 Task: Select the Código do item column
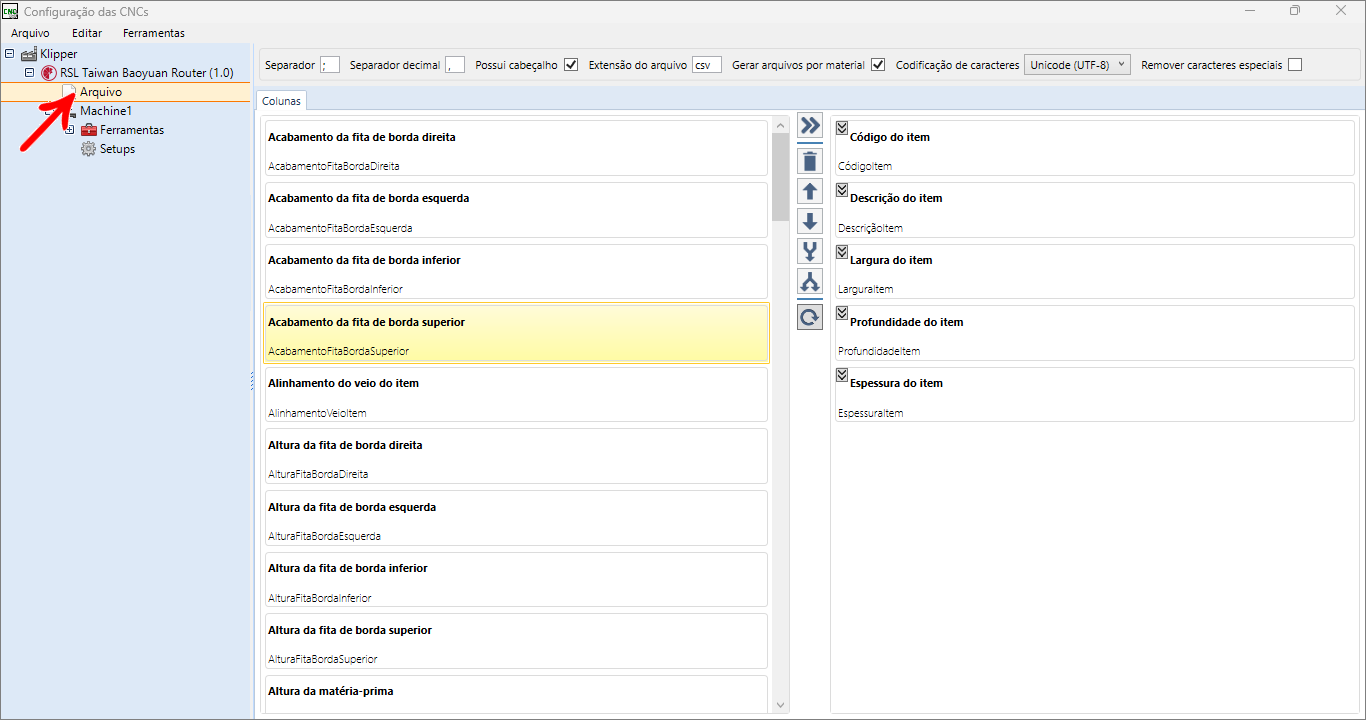pos(1095,148)
